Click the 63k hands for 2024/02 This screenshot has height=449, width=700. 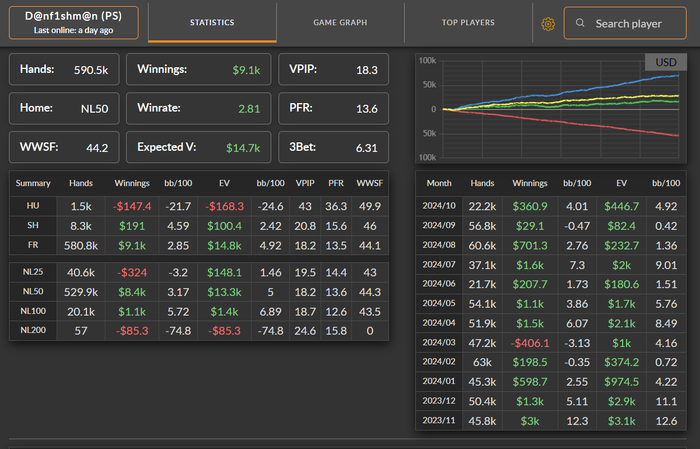[482, 362]
